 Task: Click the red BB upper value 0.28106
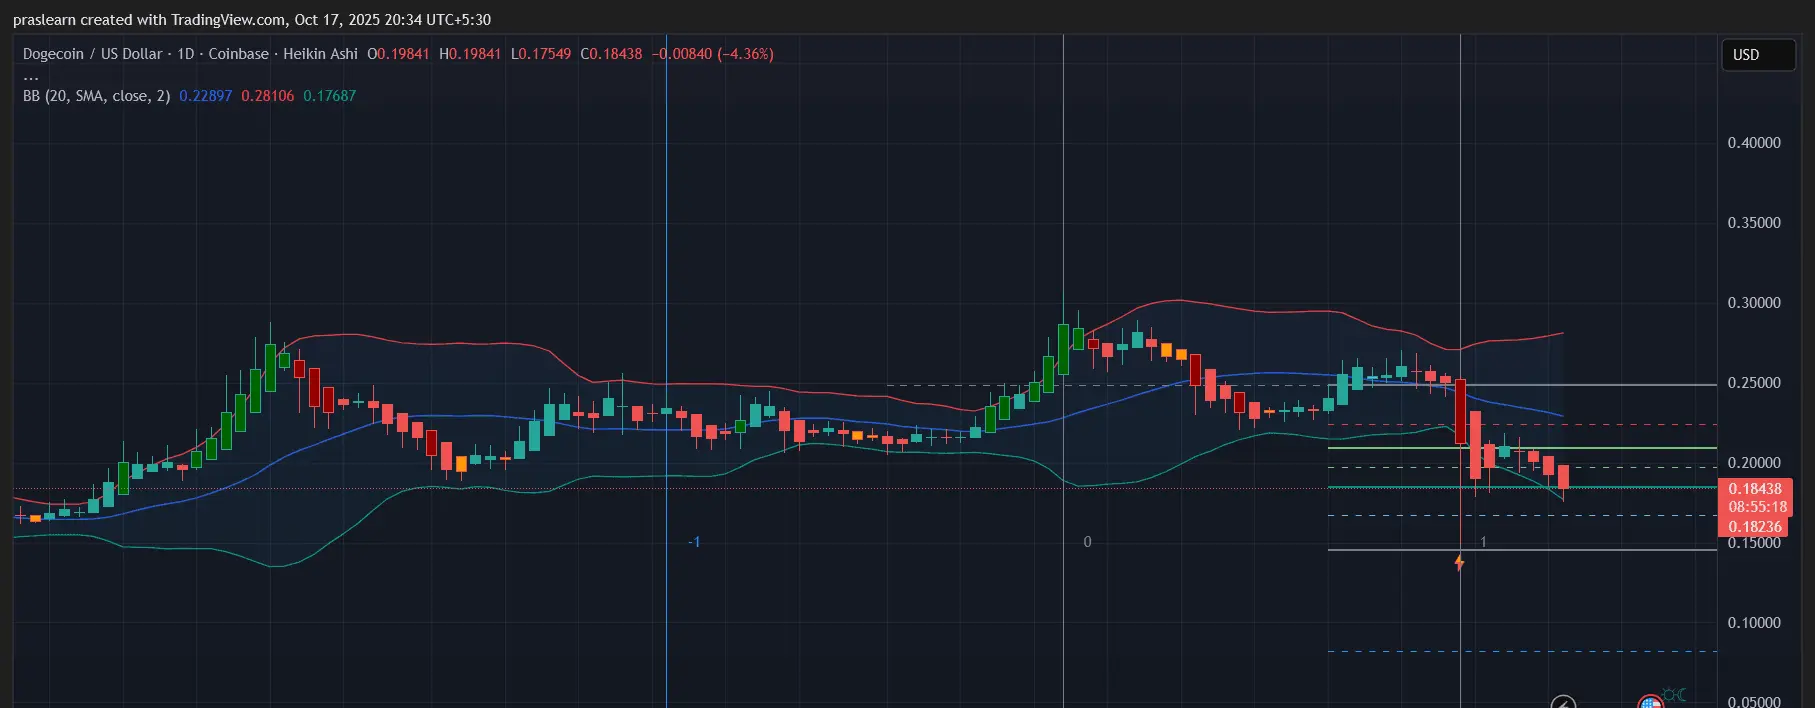268,96
